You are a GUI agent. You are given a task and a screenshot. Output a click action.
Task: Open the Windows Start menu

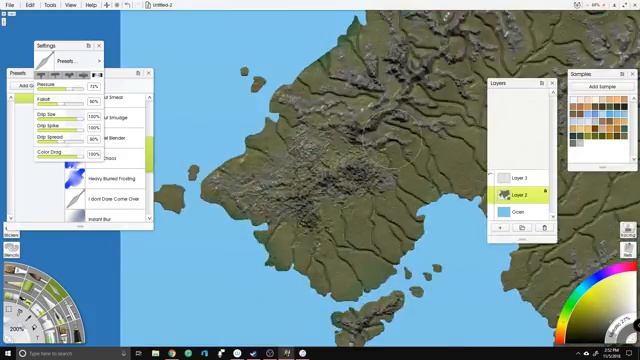point(7,353)
